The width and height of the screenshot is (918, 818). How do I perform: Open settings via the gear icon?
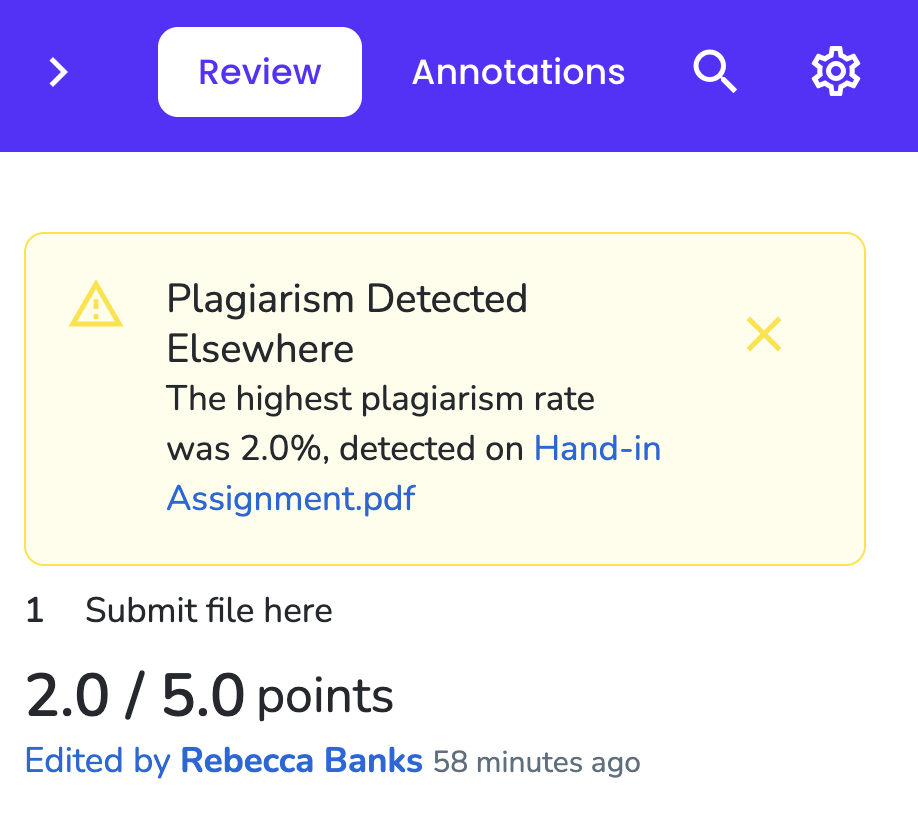pos(835,71)
